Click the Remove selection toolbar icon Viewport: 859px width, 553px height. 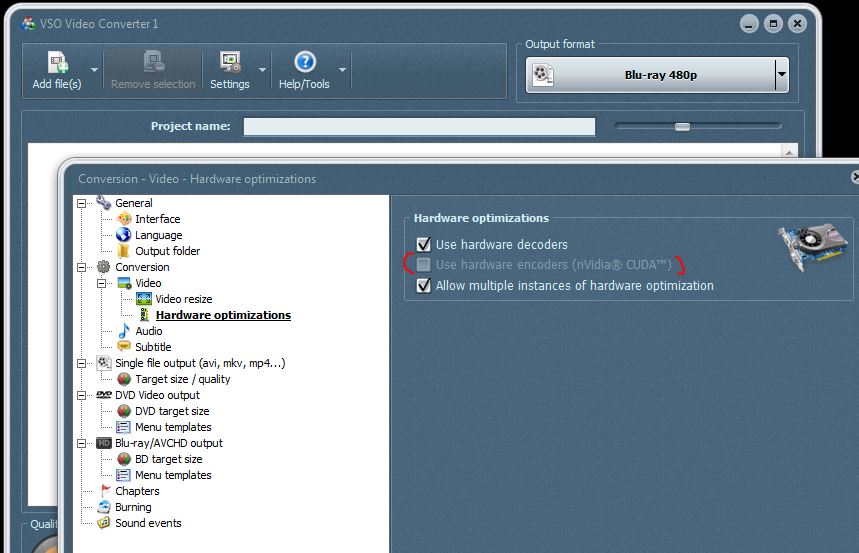tap(153, 62)
